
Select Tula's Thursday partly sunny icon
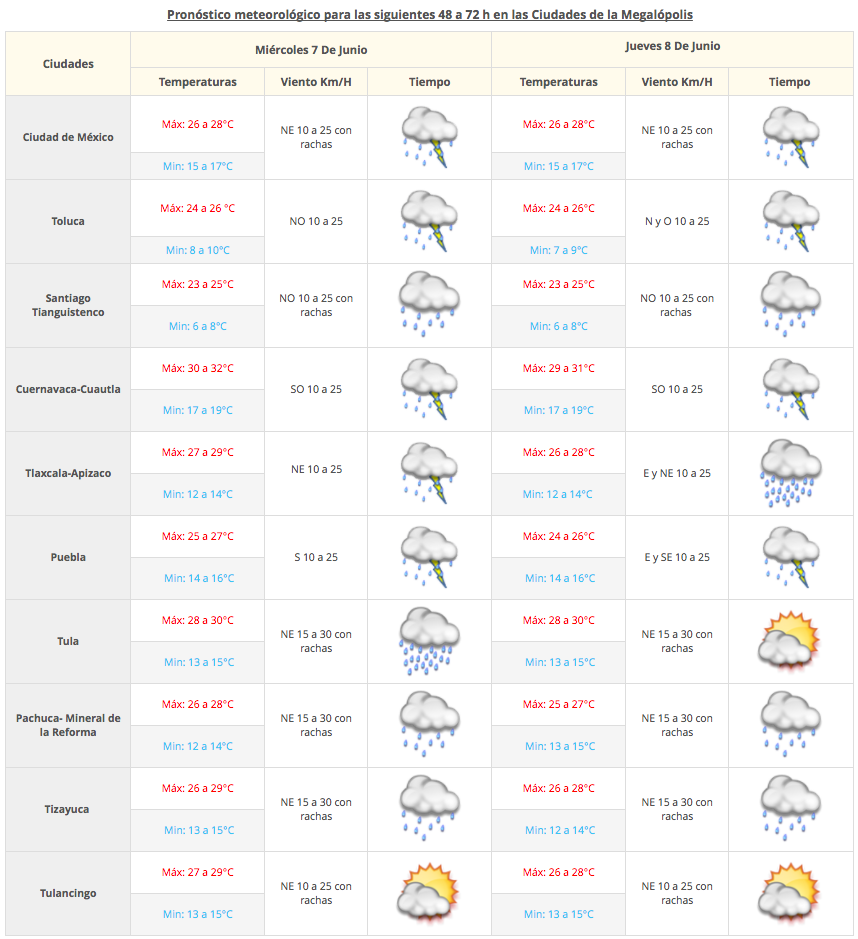(x=790, y=641)
